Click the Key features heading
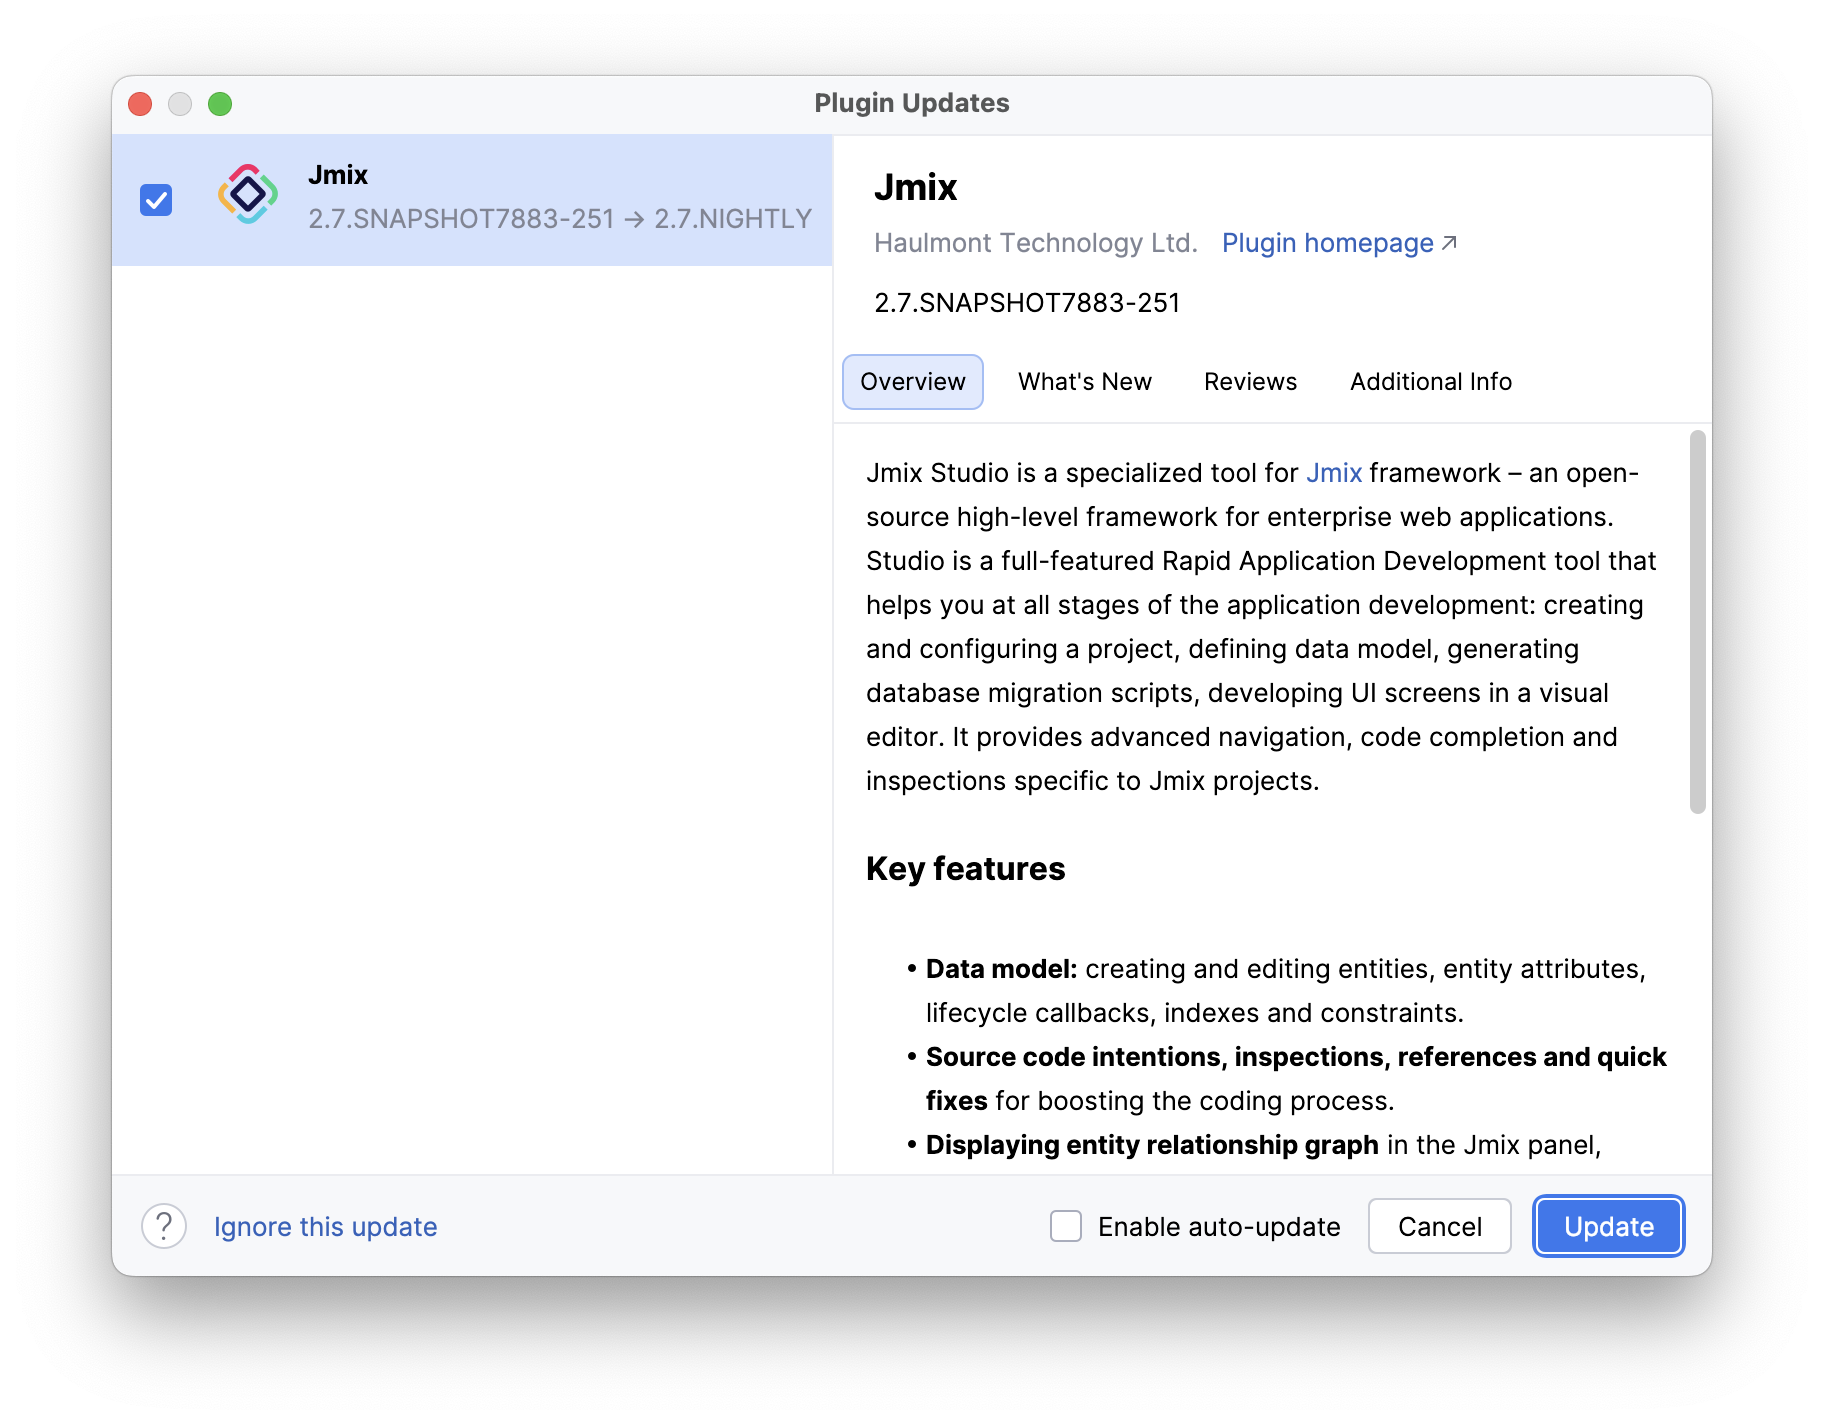The width and height of the screenshot is (1824, 1424). [x=965, y=869]
